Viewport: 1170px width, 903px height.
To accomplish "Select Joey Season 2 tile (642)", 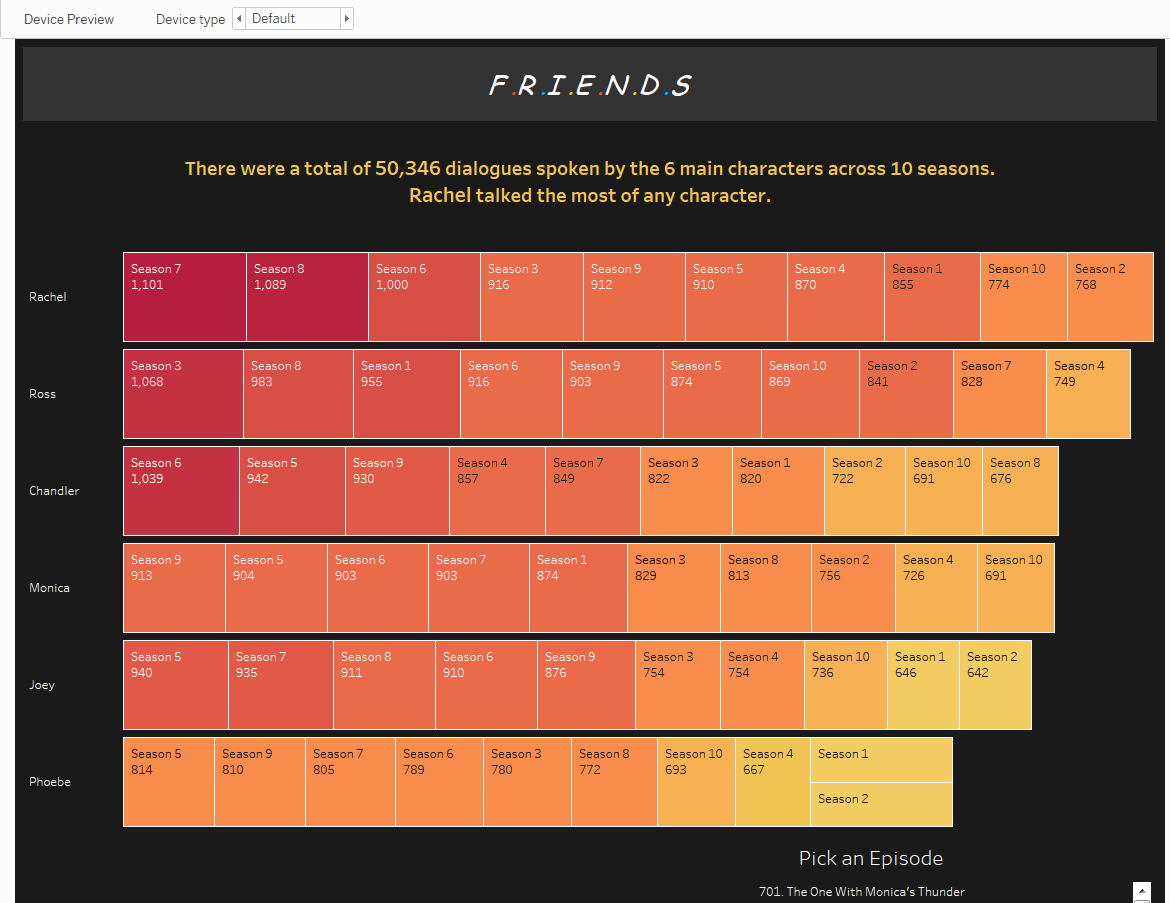I will coord(996,685).
